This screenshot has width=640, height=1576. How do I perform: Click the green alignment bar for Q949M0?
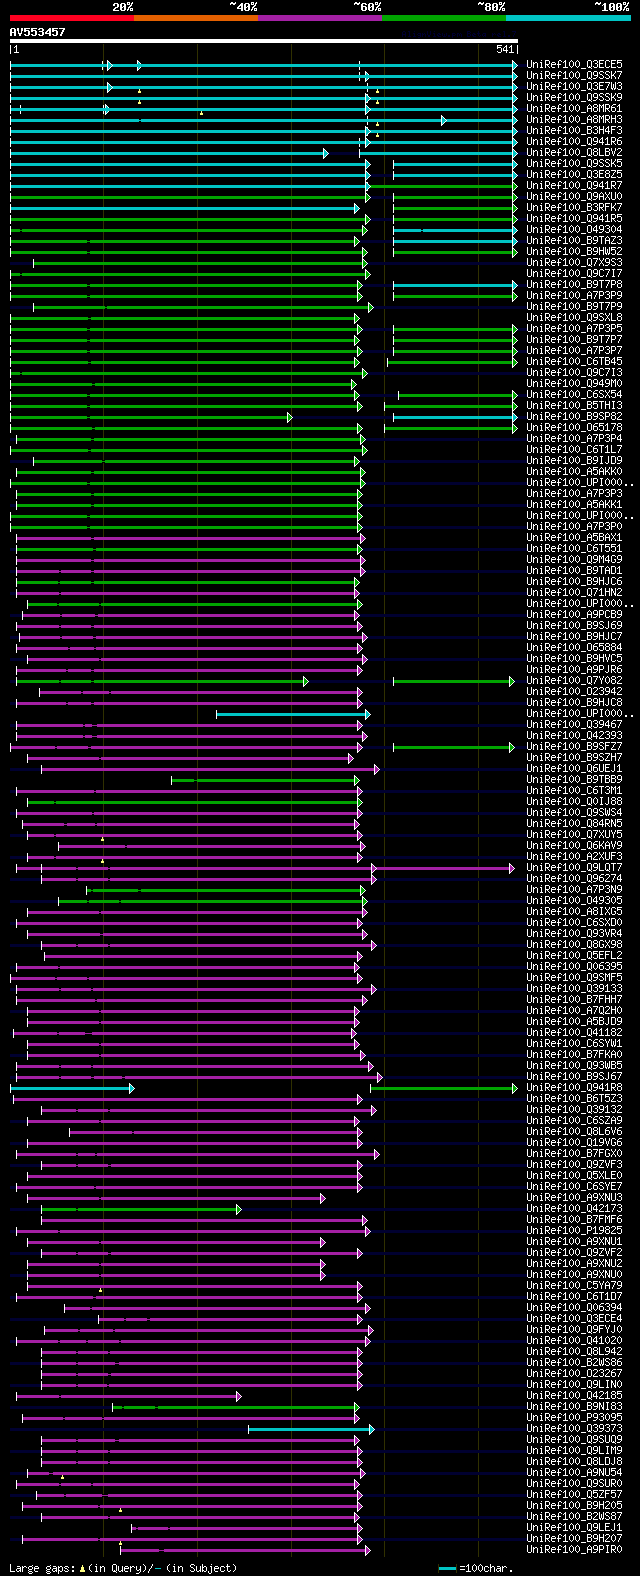(183, 384)
